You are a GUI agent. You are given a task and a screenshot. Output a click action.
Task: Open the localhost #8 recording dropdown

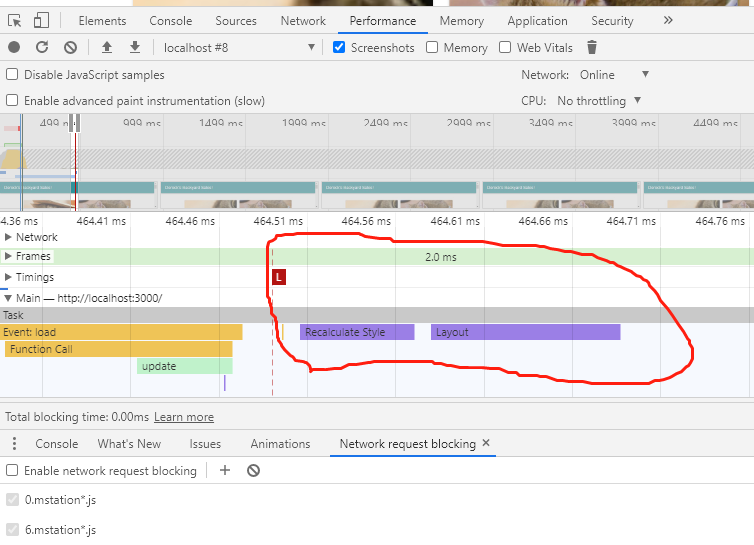pyautogui.click(x=239, y=48)
